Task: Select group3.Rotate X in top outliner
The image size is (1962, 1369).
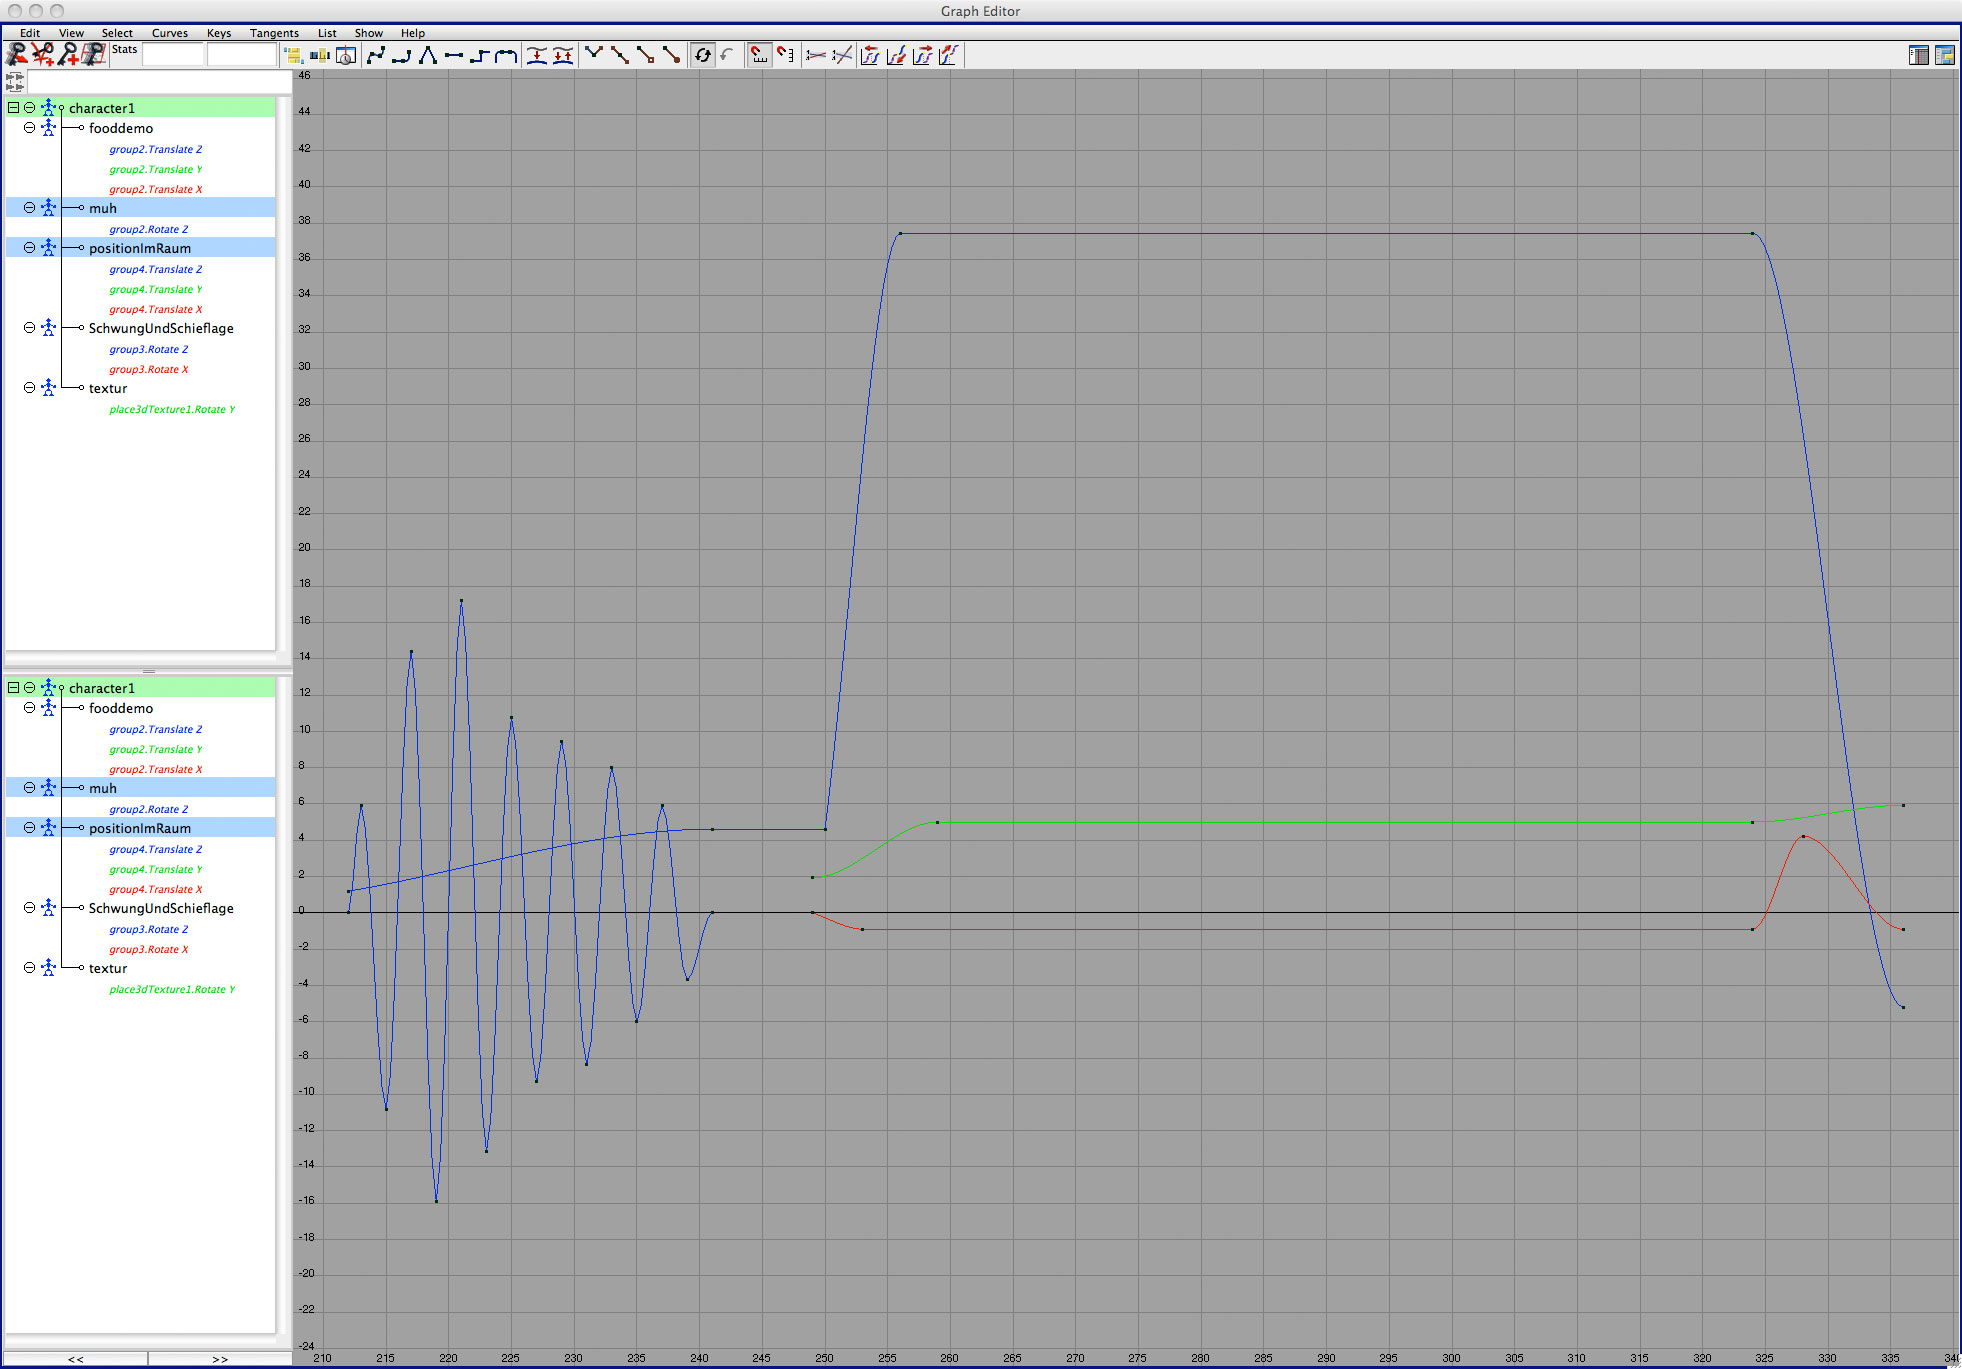Action: click(x=148, y=369)
